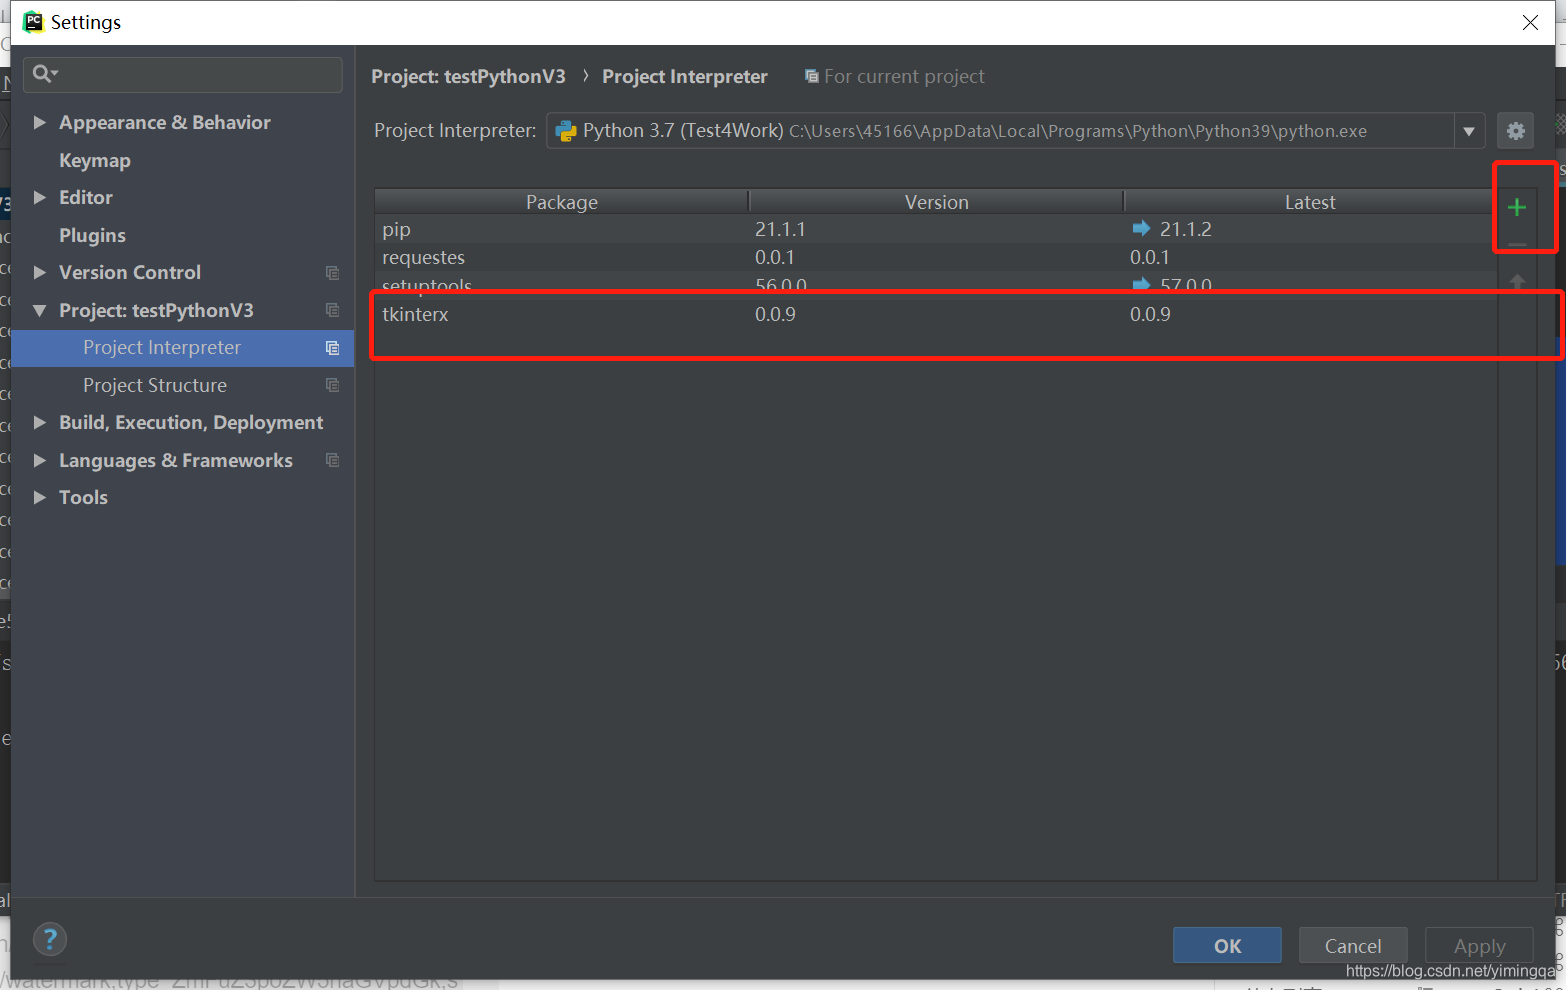The image size is (1566, 990).
Task: Click the copy icon beside Languages & Frameworks
Action: point(332,461)
